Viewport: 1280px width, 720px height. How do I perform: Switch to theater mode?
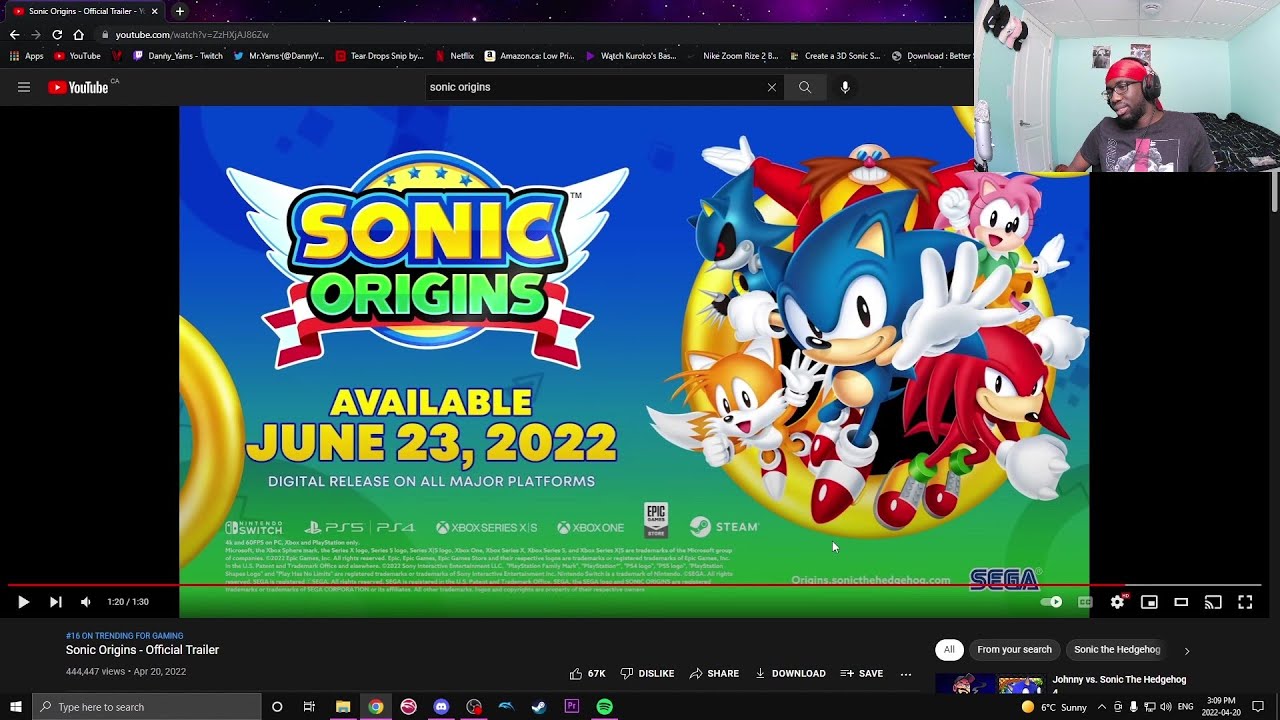(1181, 602)
